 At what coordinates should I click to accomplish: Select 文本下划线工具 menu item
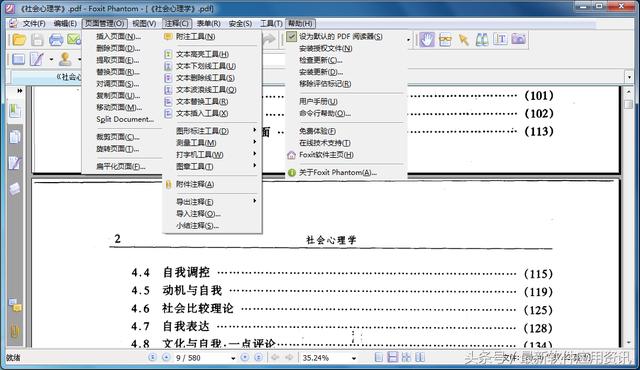[x=206, y=66]
